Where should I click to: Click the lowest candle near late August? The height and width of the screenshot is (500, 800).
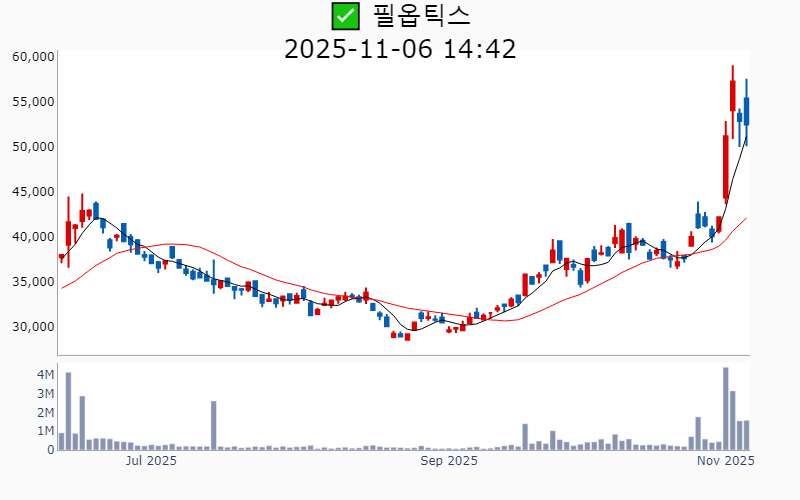pyautogui.click(x=407, y=337)
